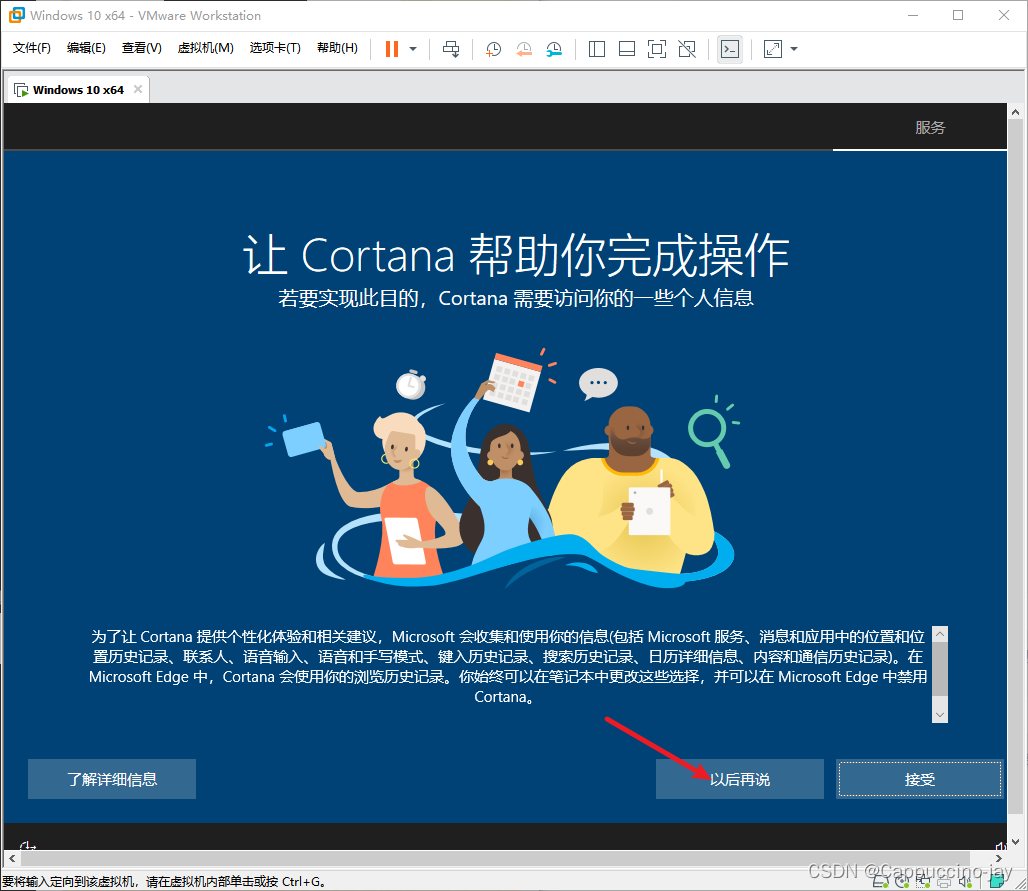1028x891 pixels.
Task: Pause the virtual machine with the orange button
Action: coord(391,49)
